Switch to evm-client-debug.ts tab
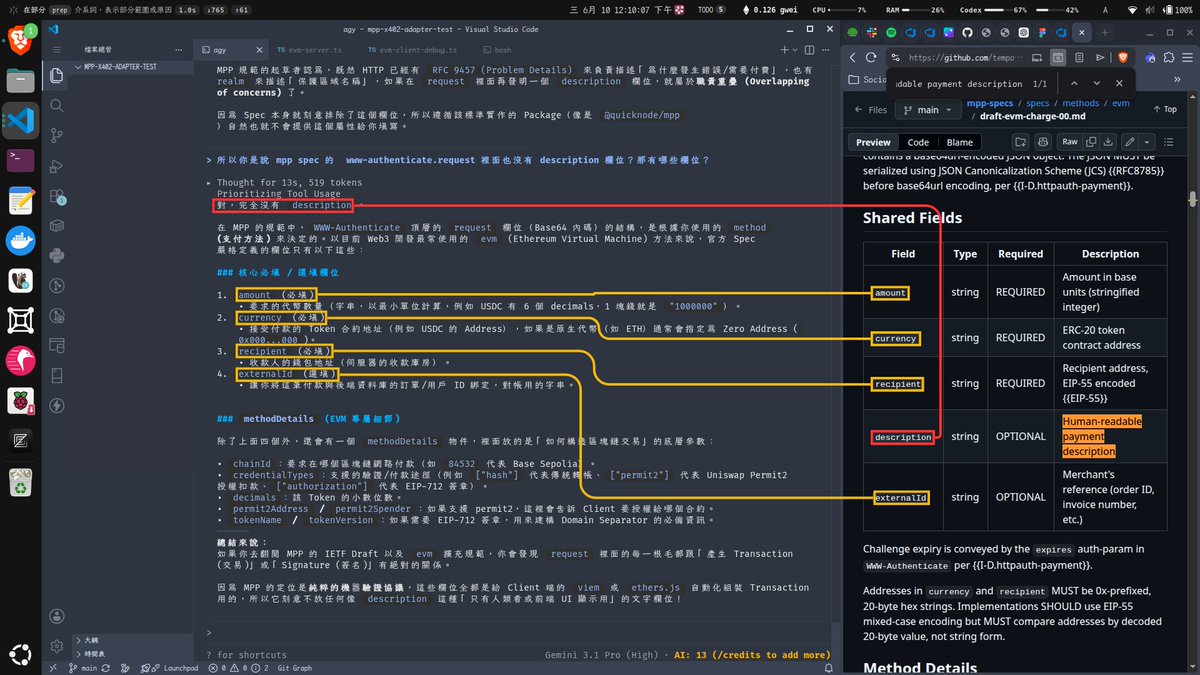The height and width of the screenshot is (675, 1200). pyautogui.click(x=413, y=49)
